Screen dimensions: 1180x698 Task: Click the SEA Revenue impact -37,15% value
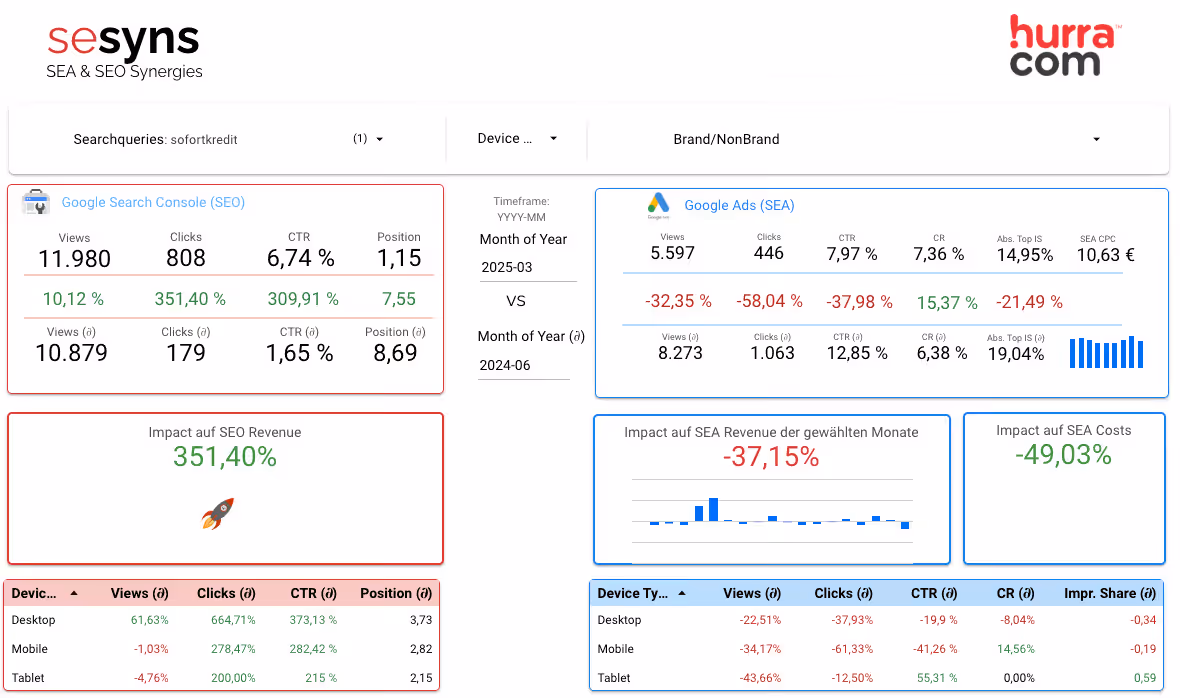[771, 457]
